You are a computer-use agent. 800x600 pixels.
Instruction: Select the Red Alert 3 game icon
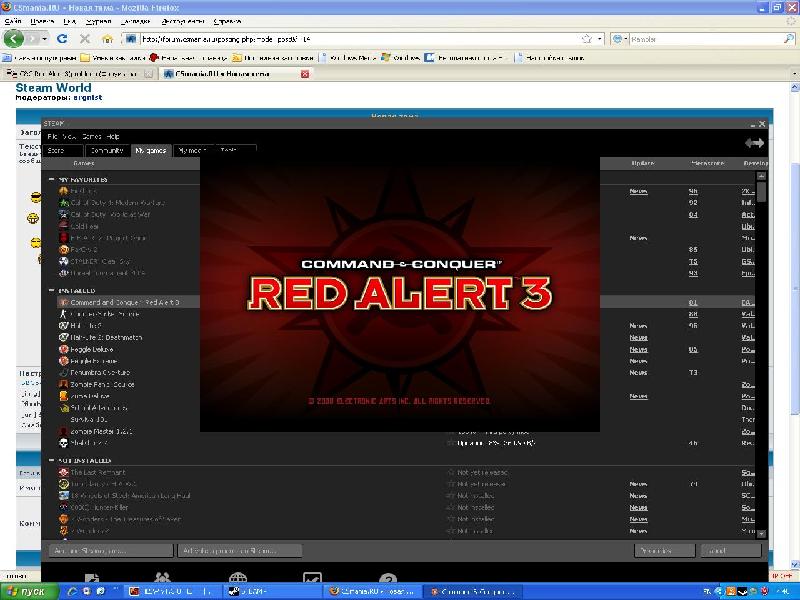click(63, 302)
